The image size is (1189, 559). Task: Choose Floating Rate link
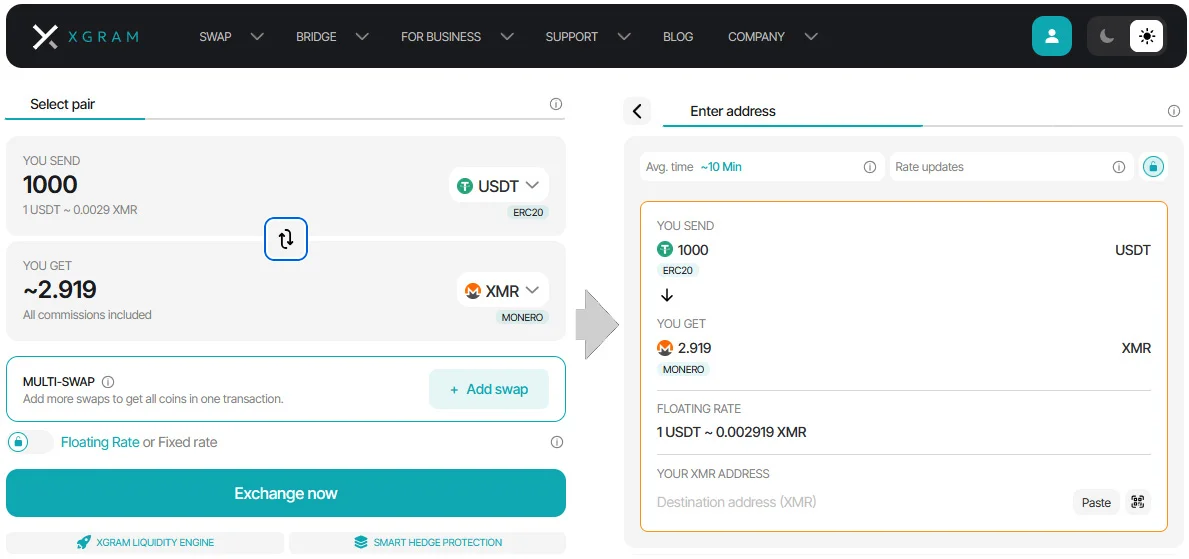click(x=100, y=442)
